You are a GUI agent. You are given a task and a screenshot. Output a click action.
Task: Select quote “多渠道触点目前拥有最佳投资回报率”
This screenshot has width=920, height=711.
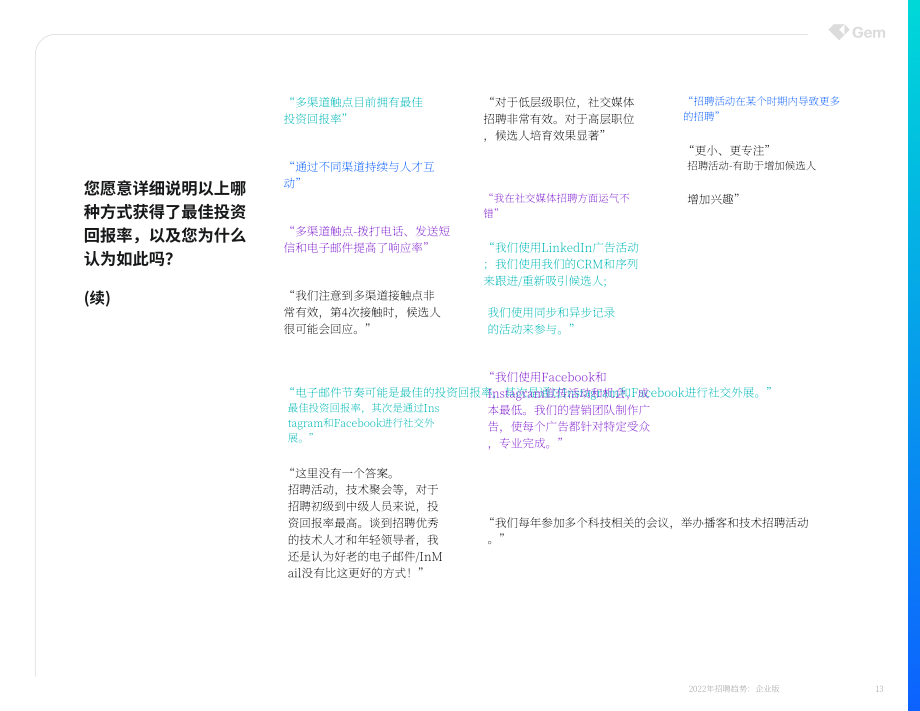point(353,110)
